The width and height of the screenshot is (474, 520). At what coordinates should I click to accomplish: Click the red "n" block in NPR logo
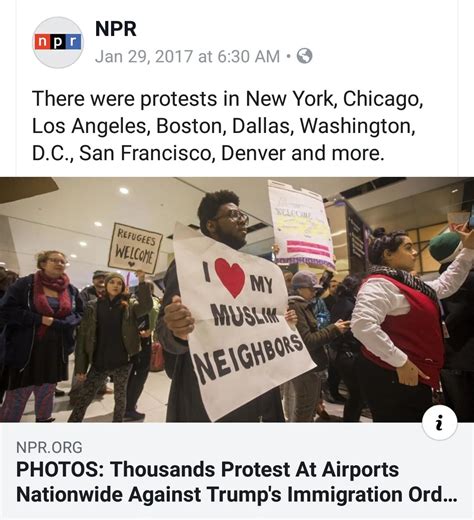[42, 42]
